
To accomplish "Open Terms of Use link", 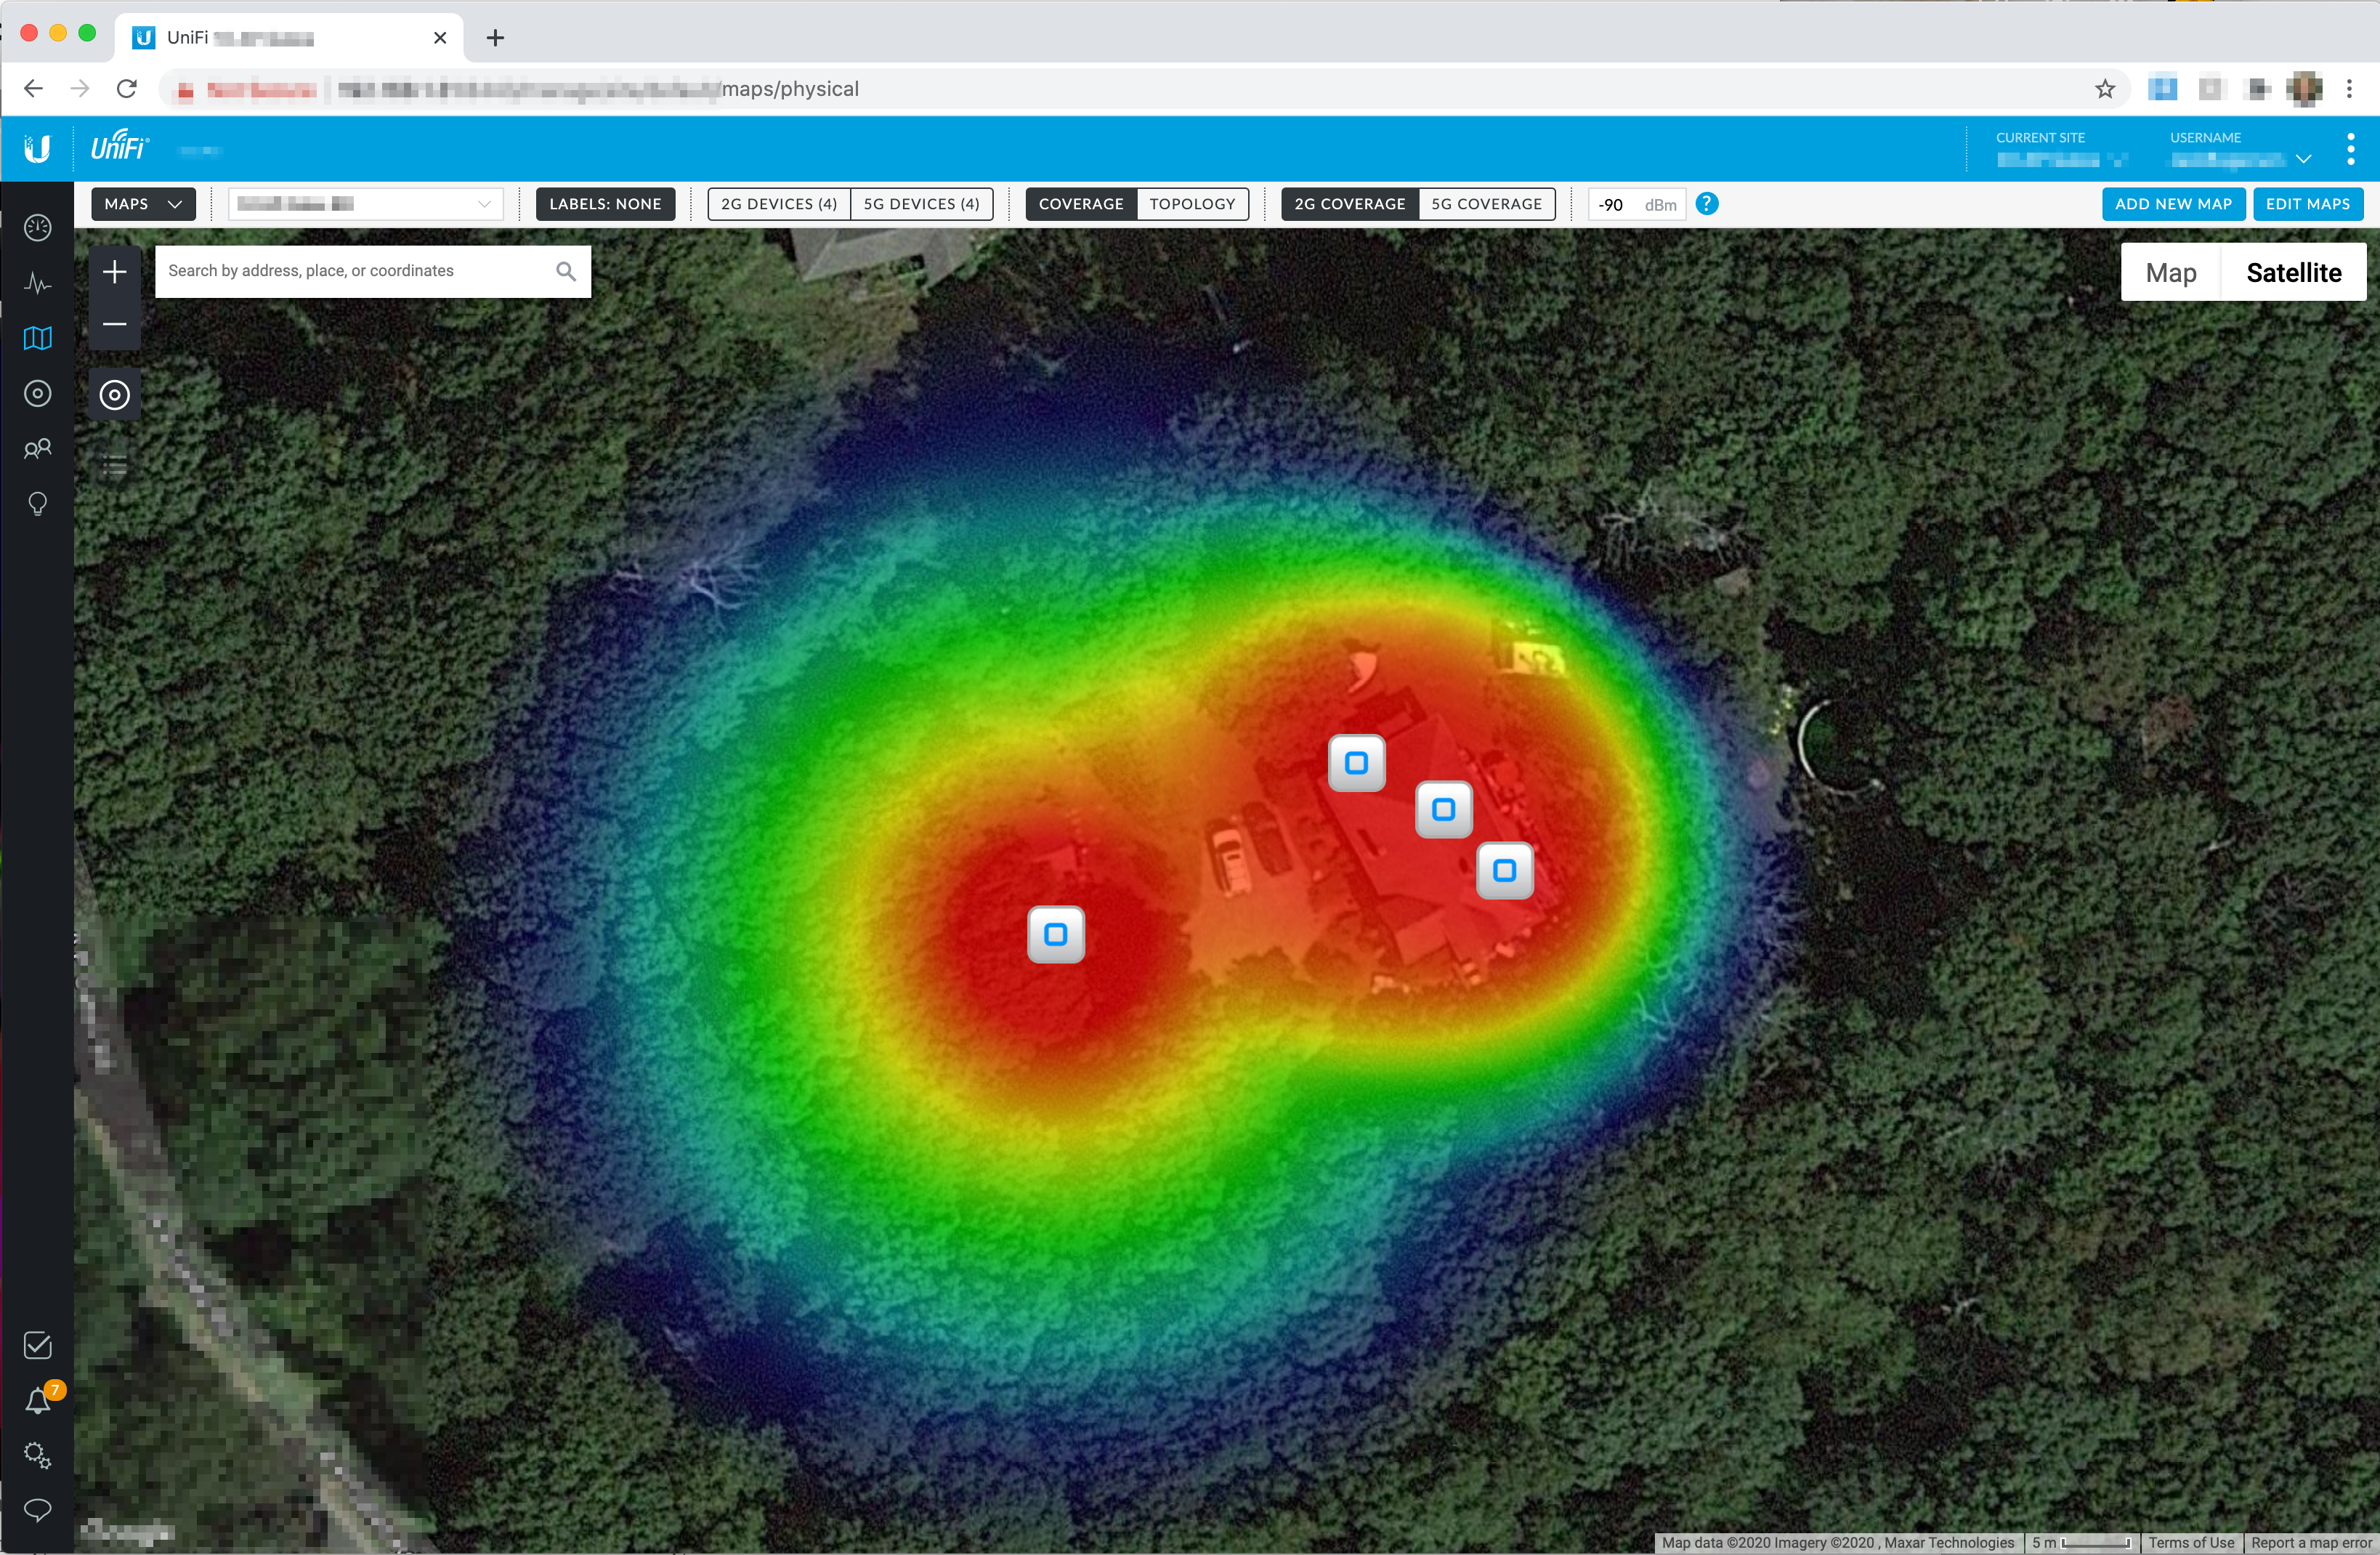I will pyautogui.click(x=2192, y=1543).
